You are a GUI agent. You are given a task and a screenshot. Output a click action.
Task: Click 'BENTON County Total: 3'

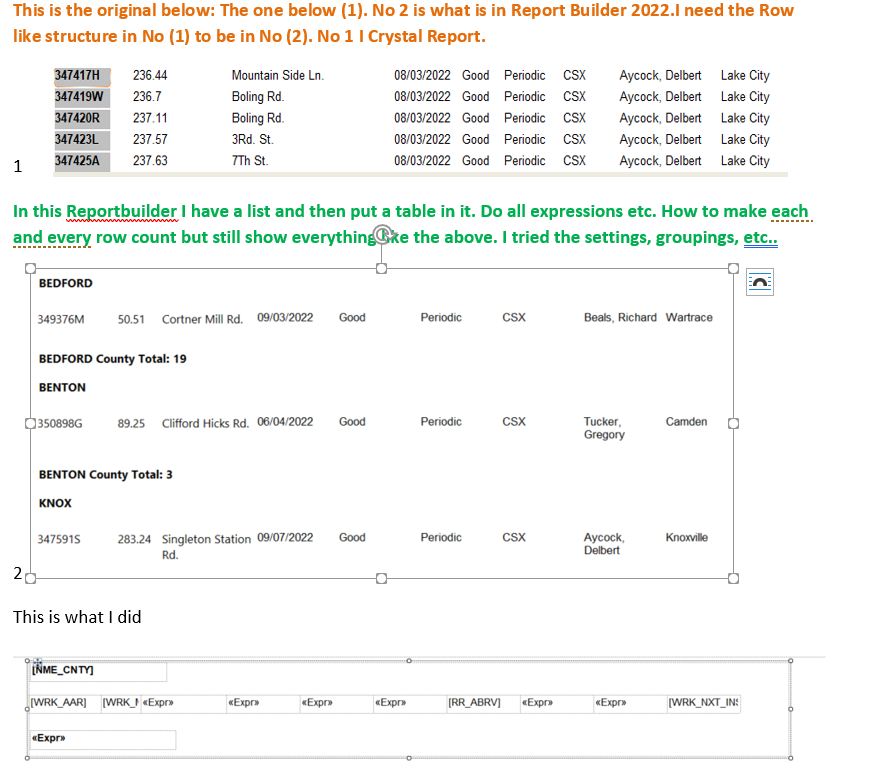point(106,475)
